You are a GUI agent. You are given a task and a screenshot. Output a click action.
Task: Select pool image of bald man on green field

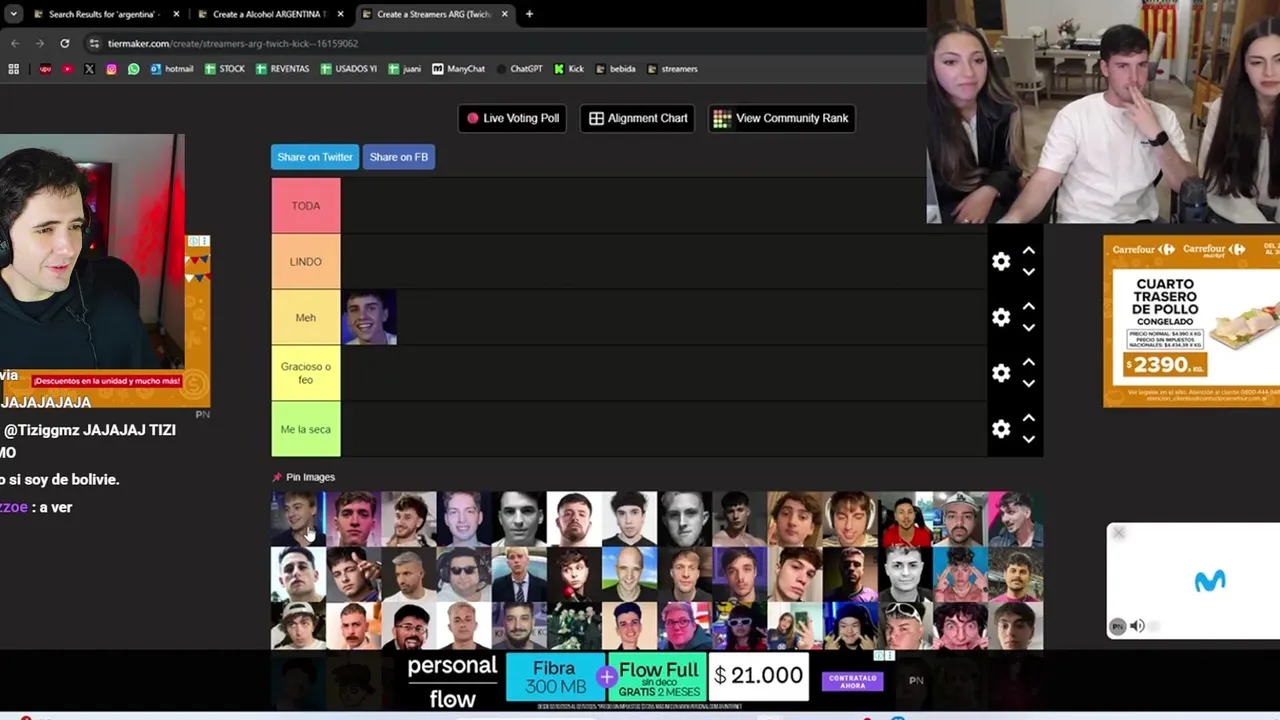click(630, 573)
